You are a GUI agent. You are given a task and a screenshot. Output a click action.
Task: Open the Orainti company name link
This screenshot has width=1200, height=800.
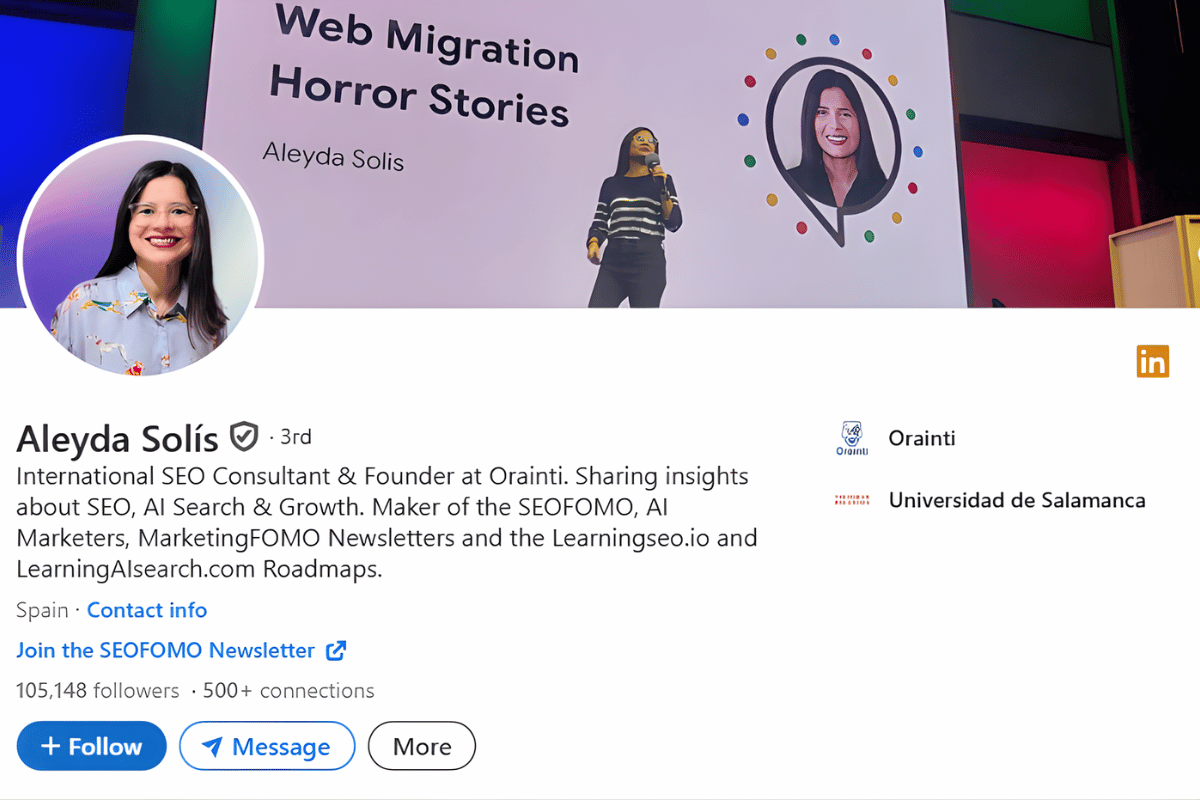click(x=921, y=438)
